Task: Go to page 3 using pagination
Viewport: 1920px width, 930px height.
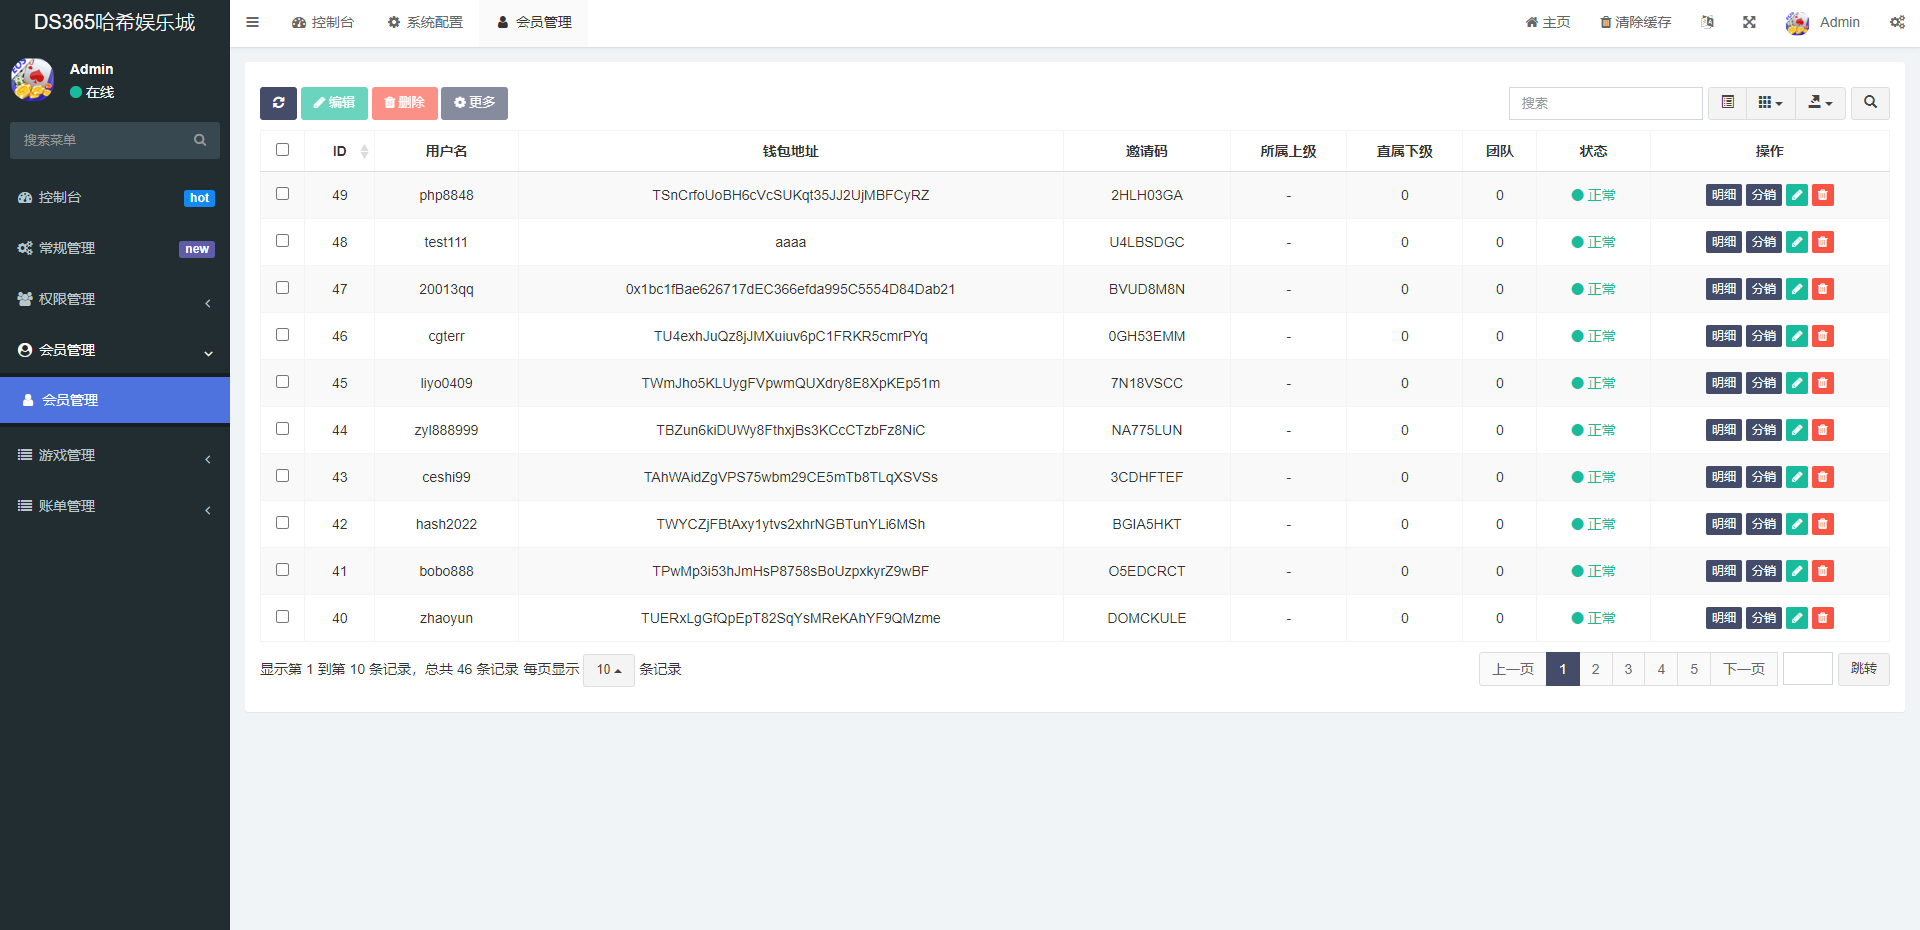Action: point(1628,669)
